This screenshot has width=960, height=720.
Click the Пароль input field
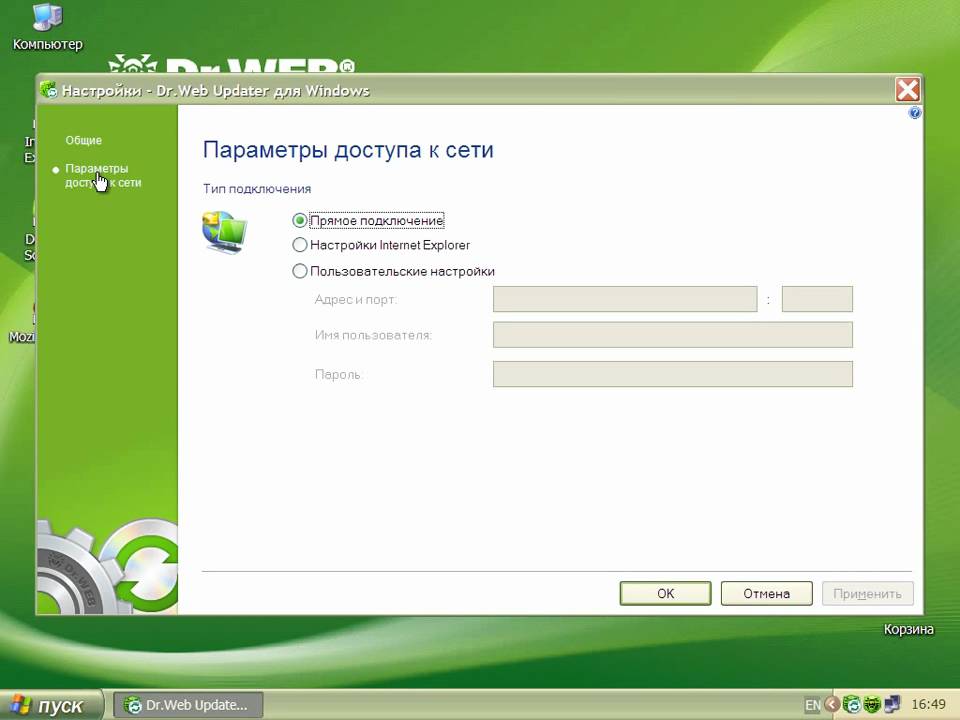[x=673, y=374]
